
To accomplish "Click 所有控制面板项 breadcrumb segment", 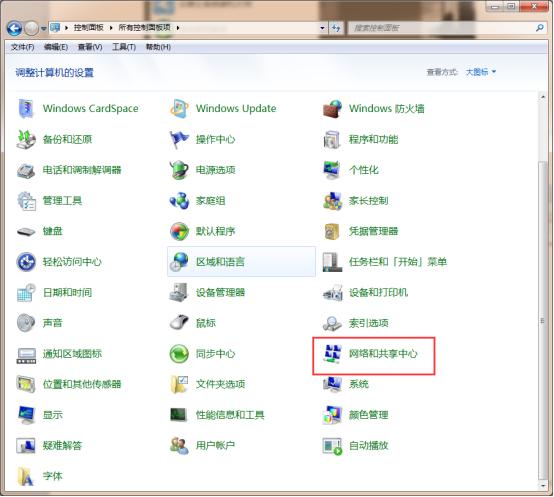I will click(145, 28).
